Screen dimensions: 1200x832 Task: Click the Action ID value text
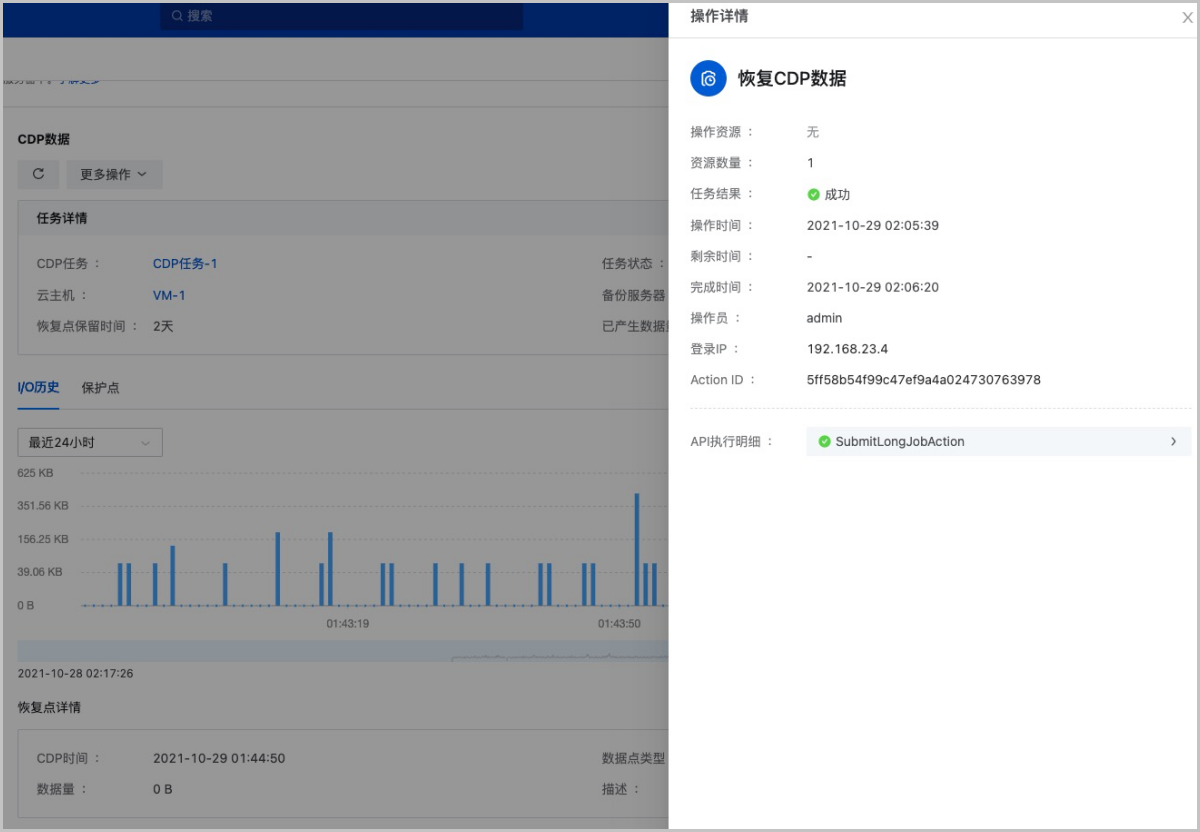click(x=923, y=380)
